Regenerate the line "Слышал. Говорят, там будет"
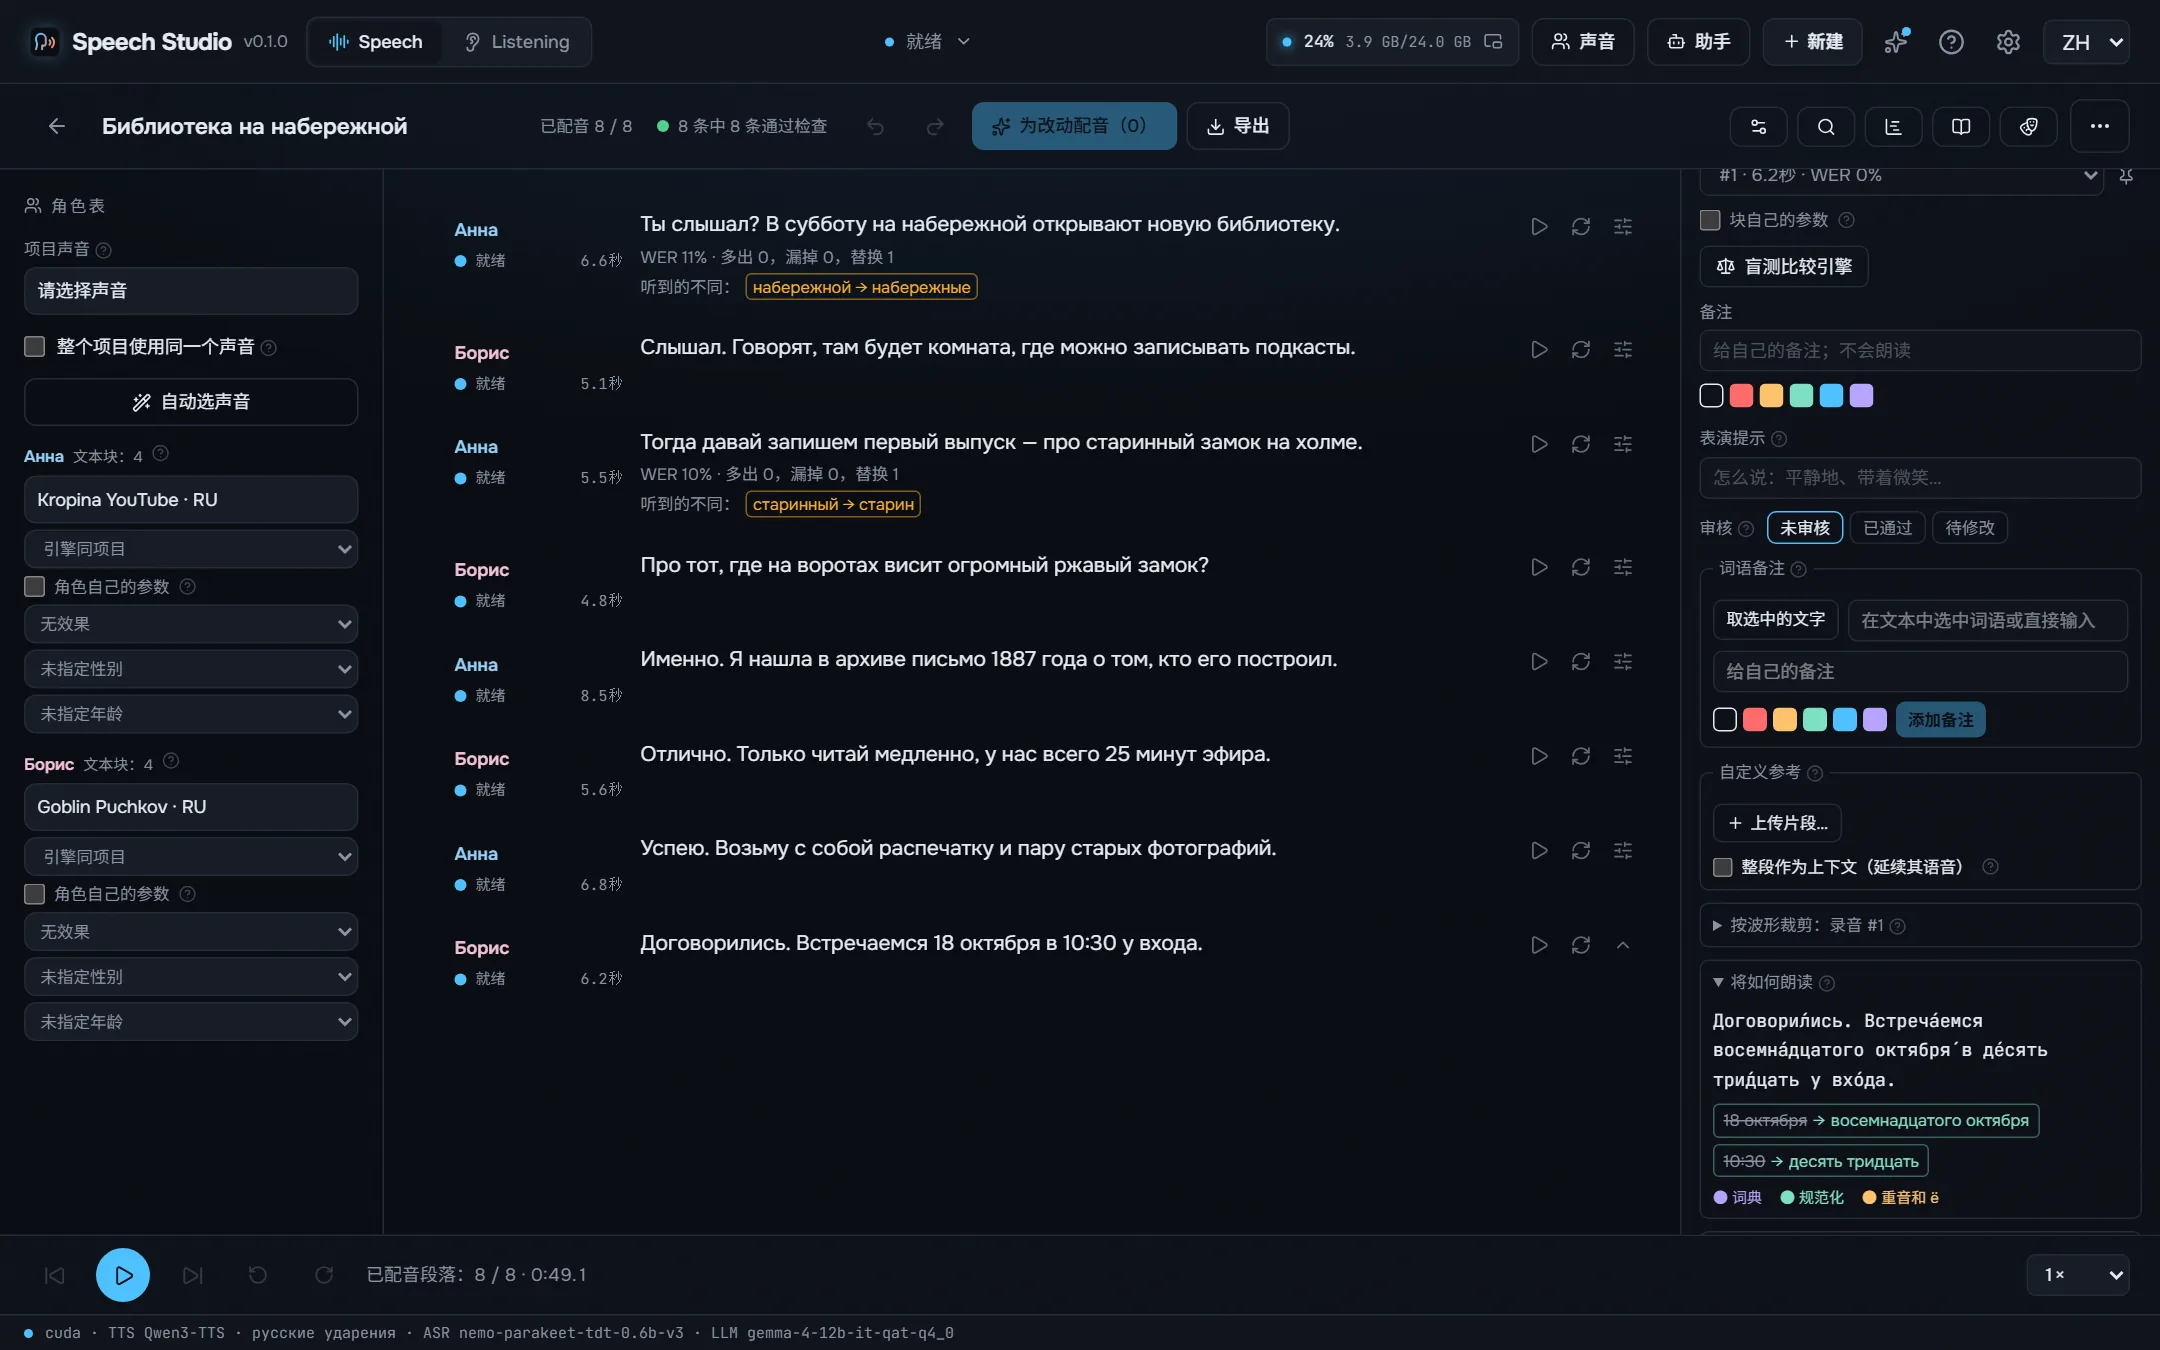 pyautogui.click(x=1580, y=350)
